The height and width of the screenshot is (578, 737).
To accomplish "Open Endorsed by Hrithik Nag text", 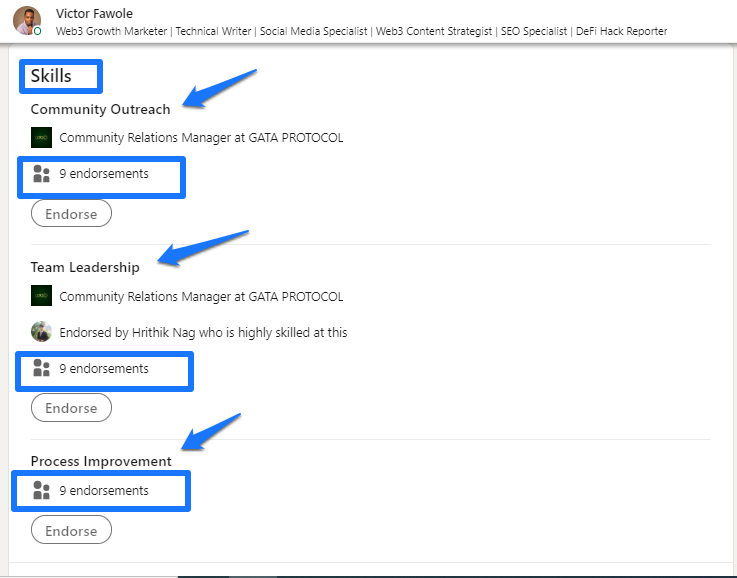I will [x=203, y=332].
